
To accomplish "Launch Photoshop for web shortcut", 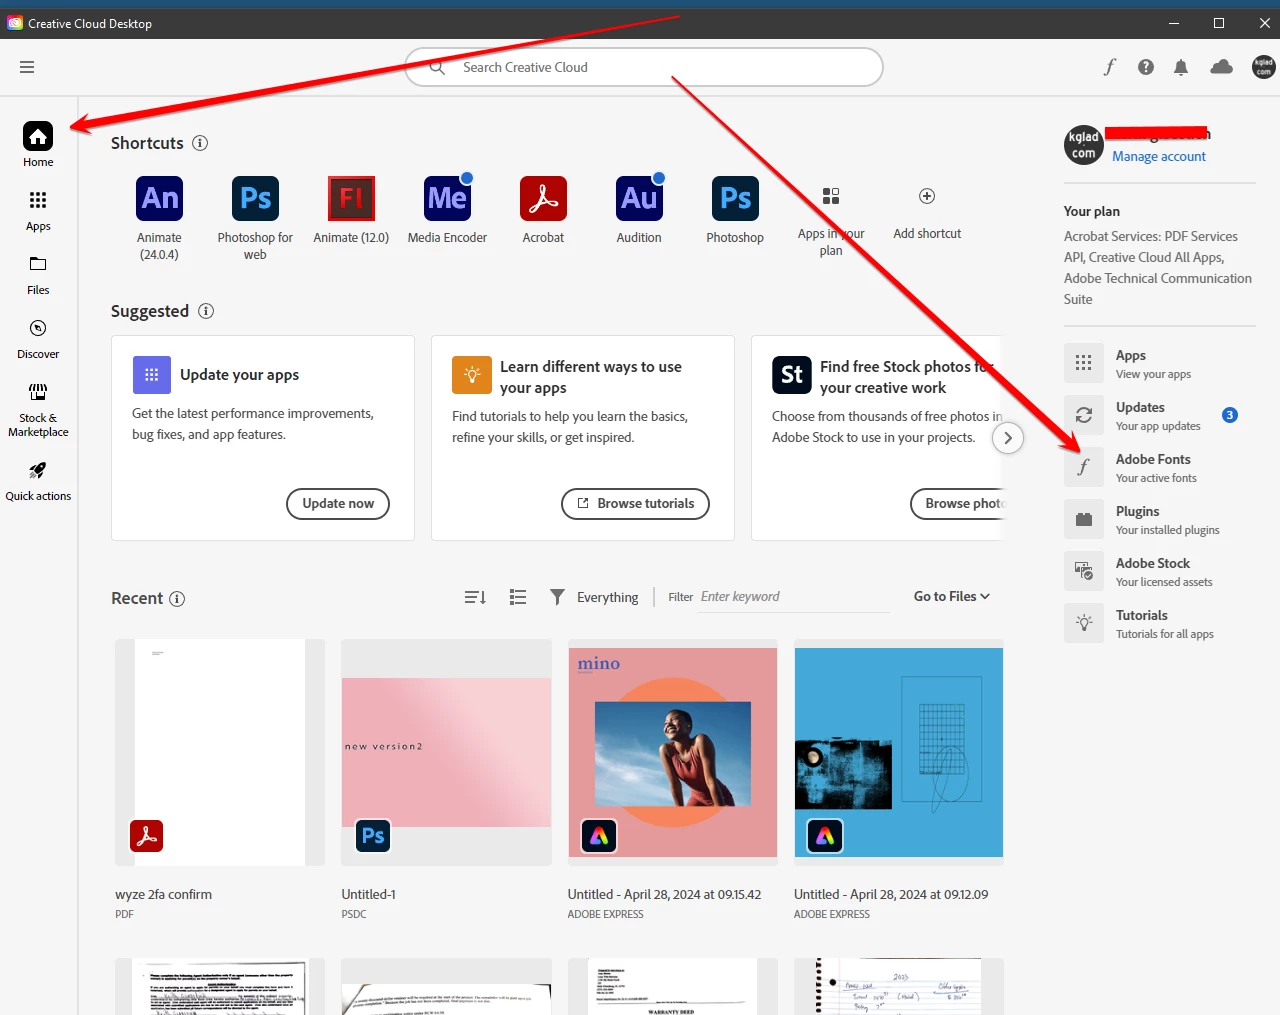I will 255,198.
